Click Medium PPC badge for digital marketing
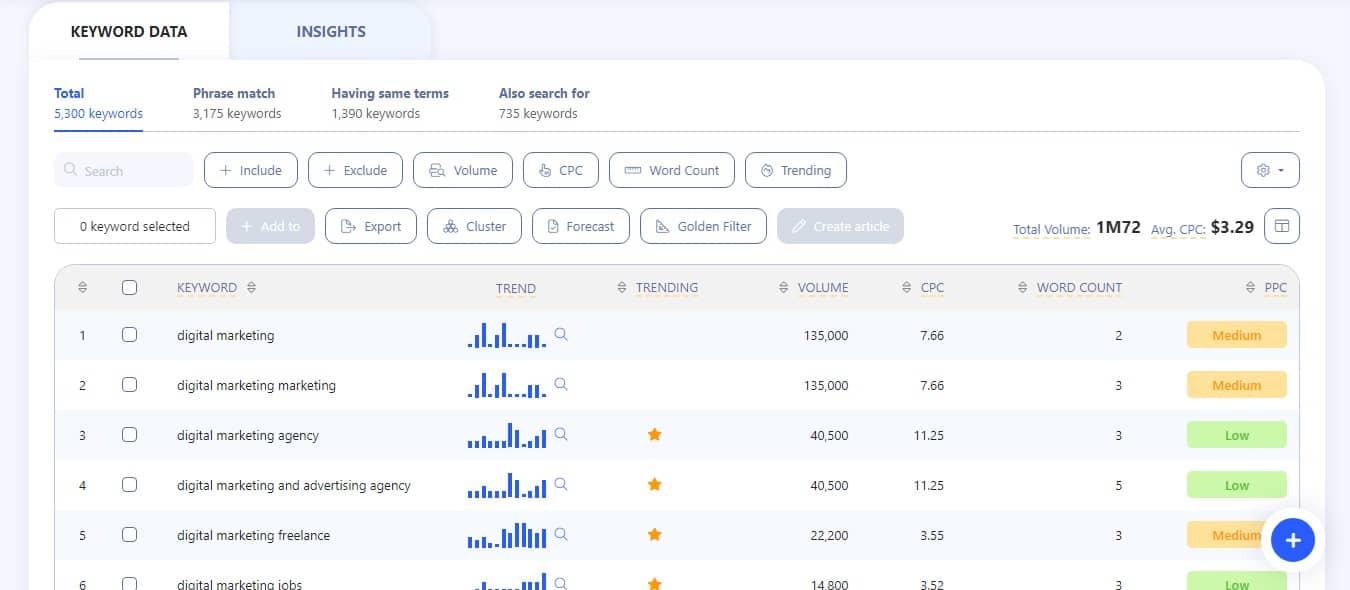Image resolution: width=1350 pixels, height=590 pixels. point(1236,335)
